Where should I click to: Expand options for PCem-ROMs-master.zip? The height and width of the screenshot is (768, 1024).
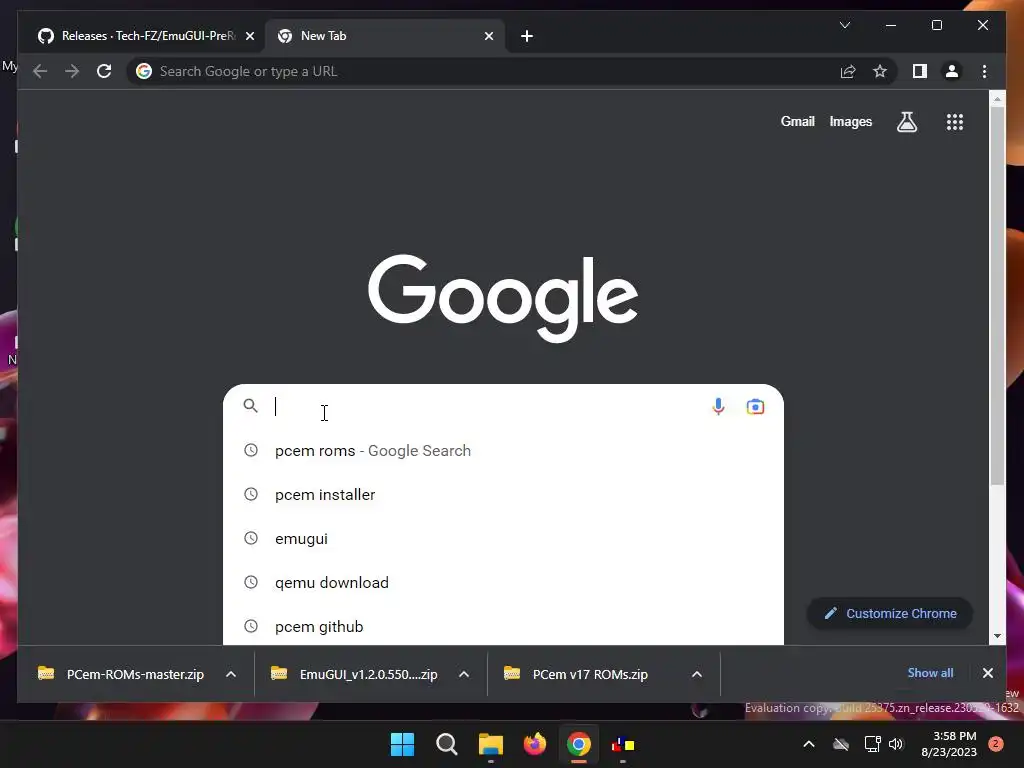tap(231, 674)
